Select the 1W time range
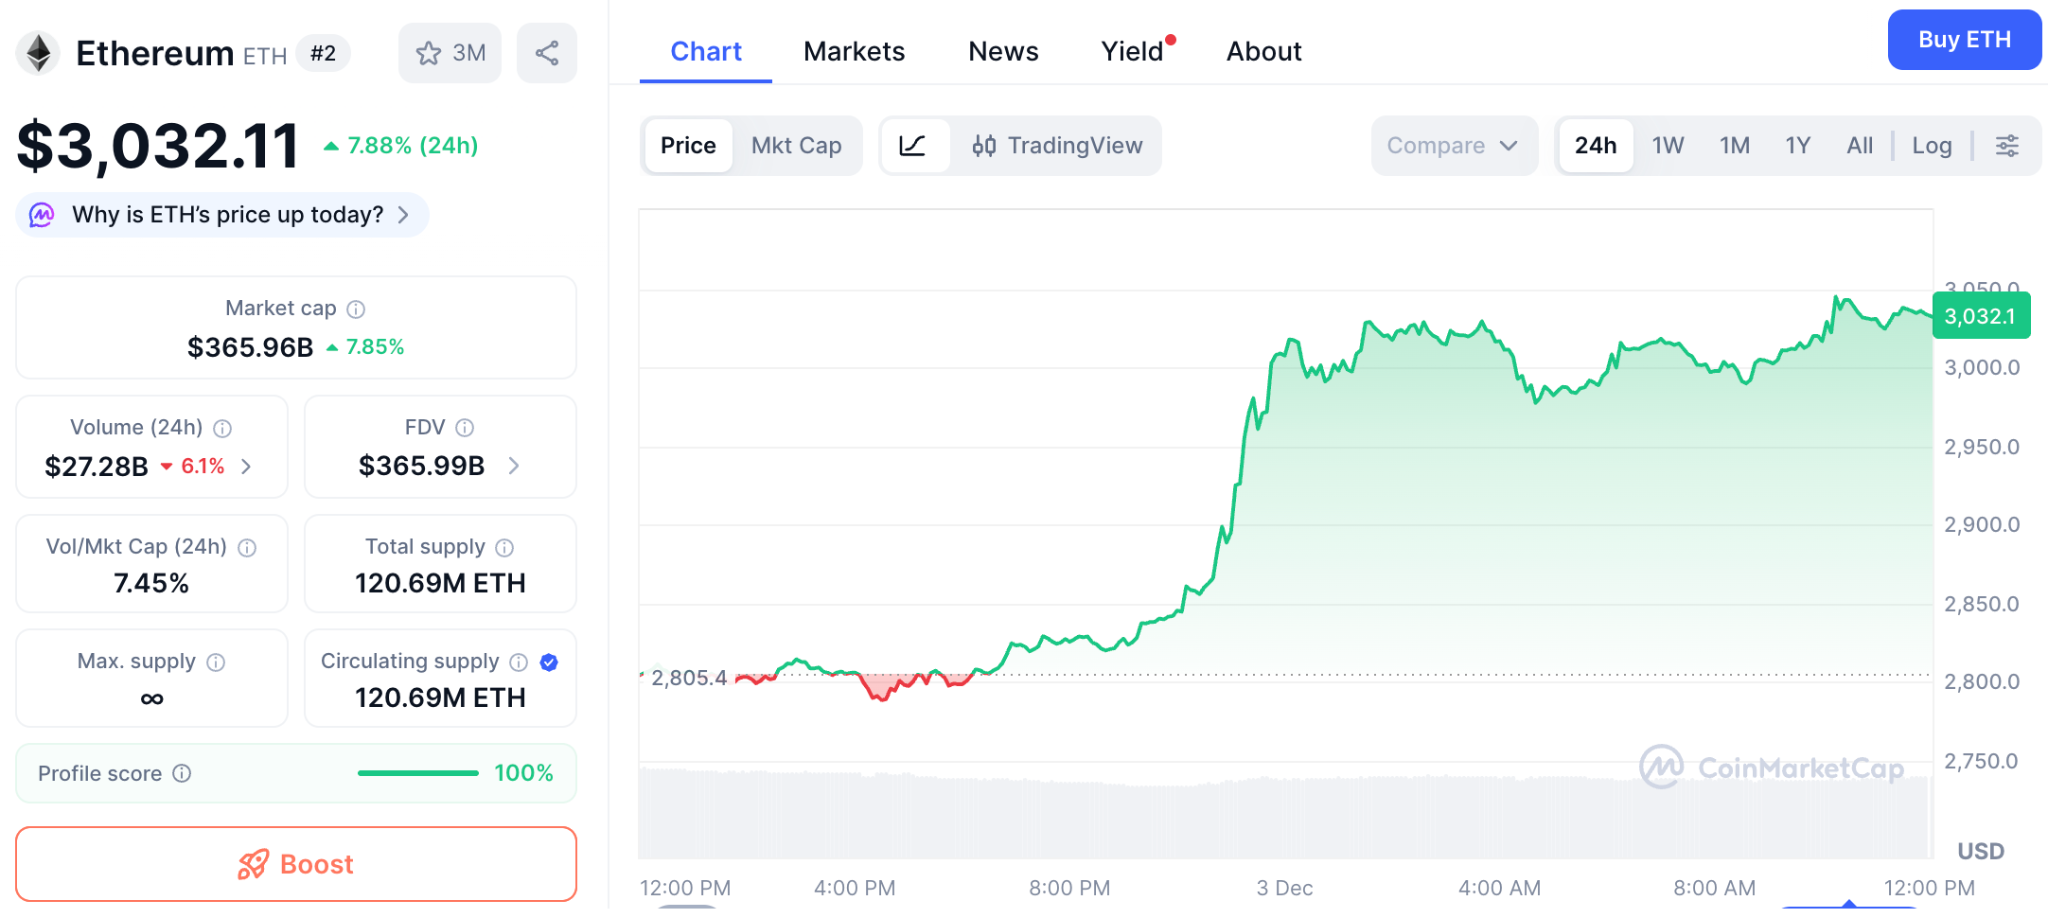 click(1668, 146)
